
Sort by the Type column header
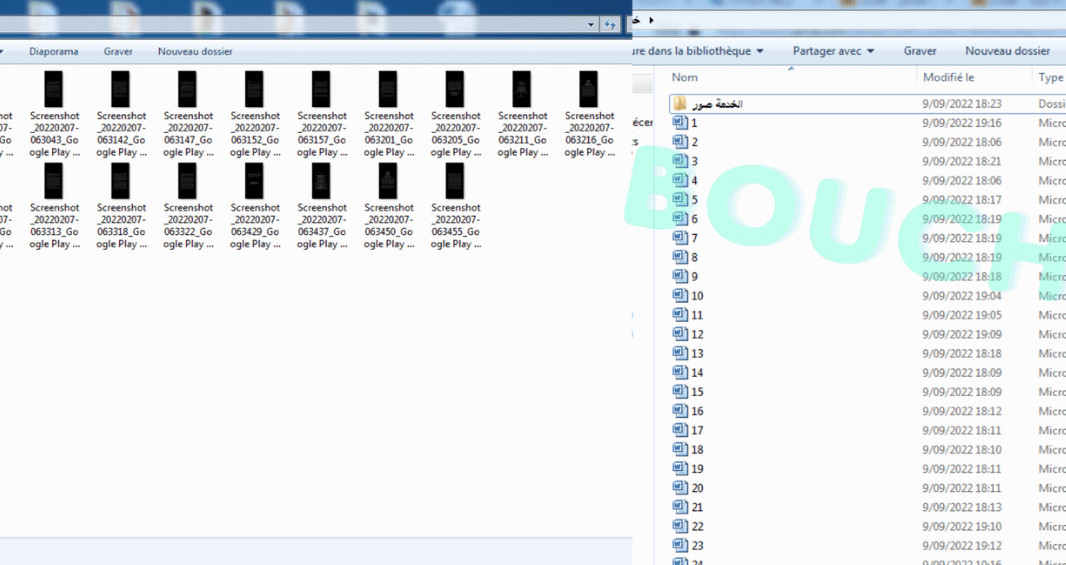pos(1050,78)
